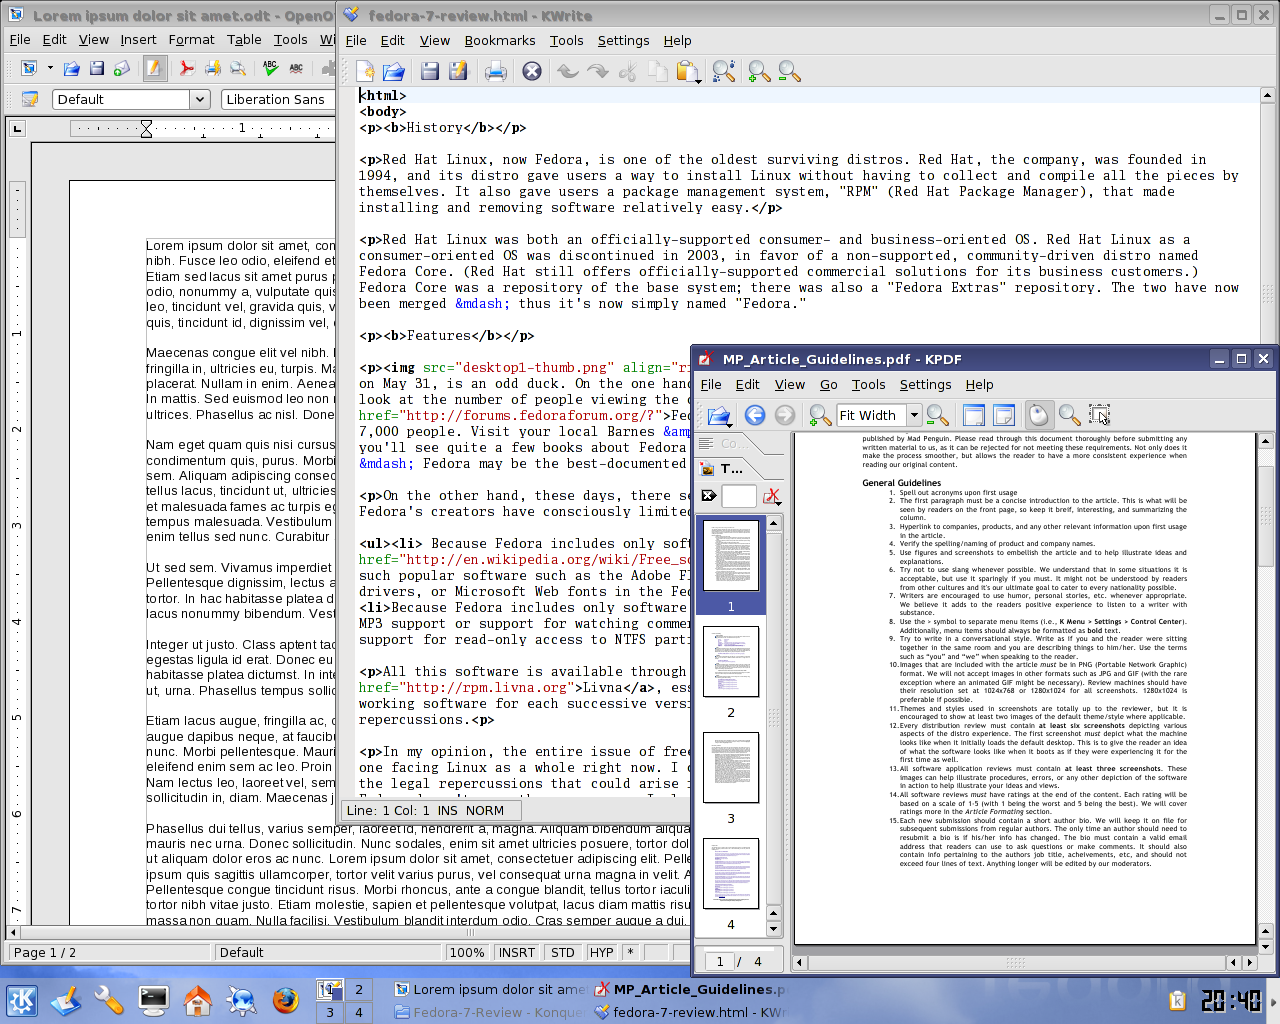Save the OpenOffice Writer document
The height and width of the screenshot is (1024, 1280).
click(97, 68)
